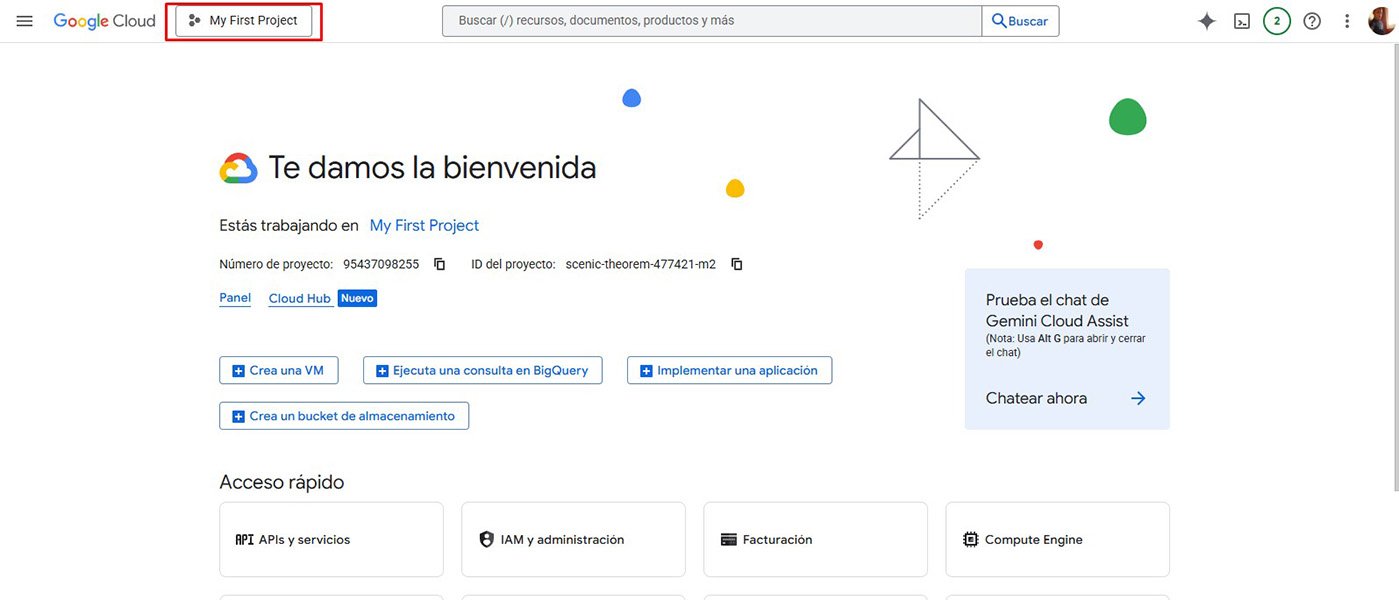Select the Panel tab
Viewport: 1399px width, 600px height.
[234, 297]
